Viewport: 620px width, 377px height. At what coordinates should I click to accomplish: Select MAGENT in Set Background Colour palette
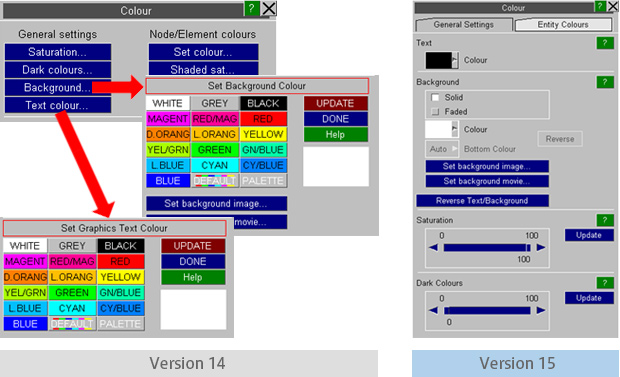point(168,119)
